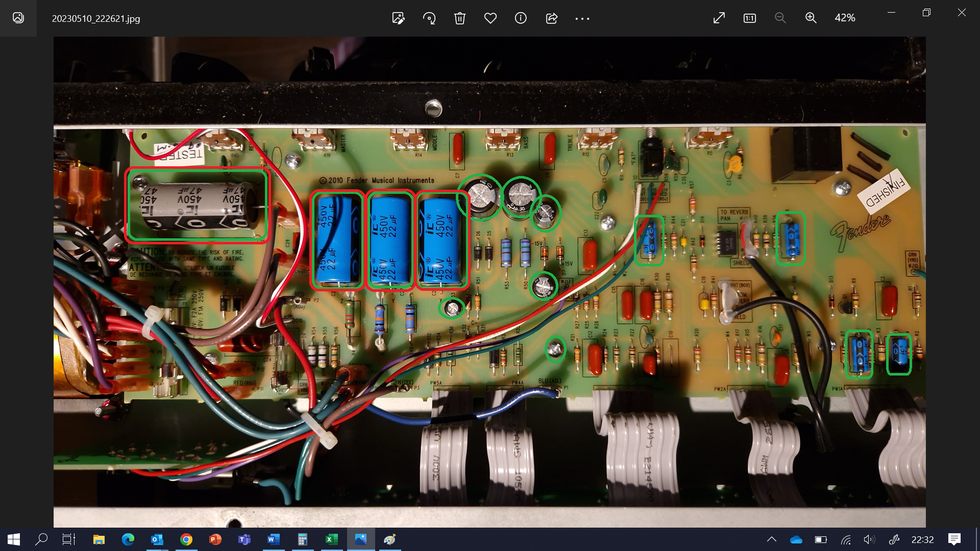Share the photo
Viewport: 980px width, 551px height.
551,18
